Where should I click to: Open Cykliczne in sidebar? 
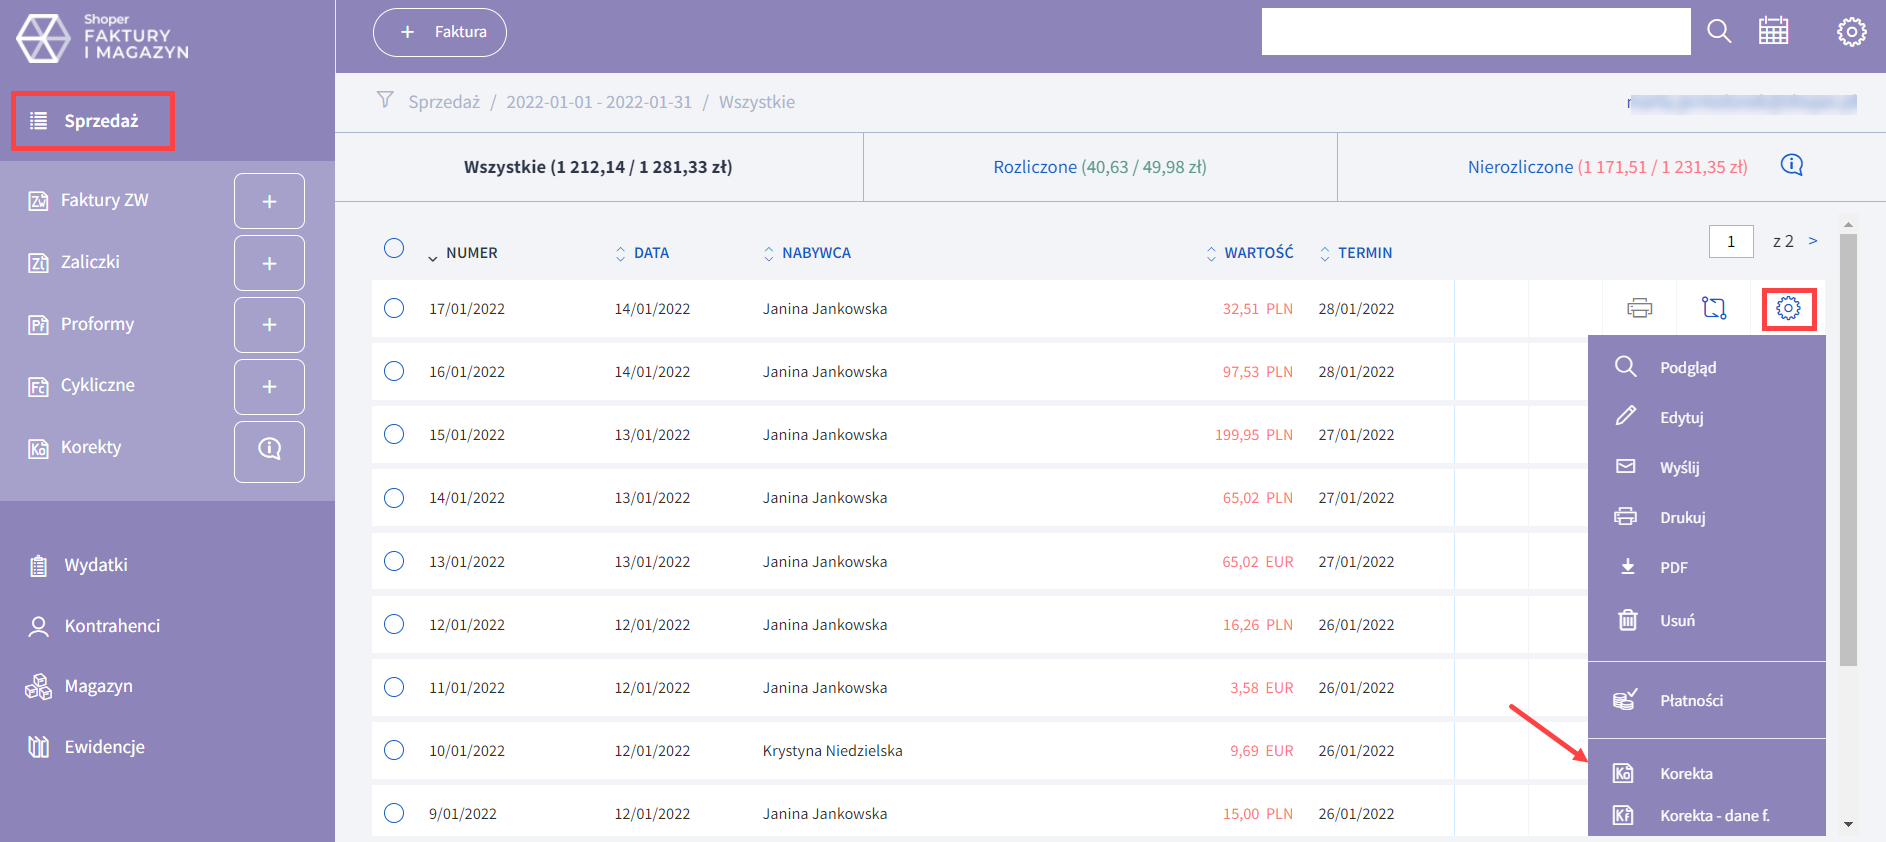click(x=97, y=385)
